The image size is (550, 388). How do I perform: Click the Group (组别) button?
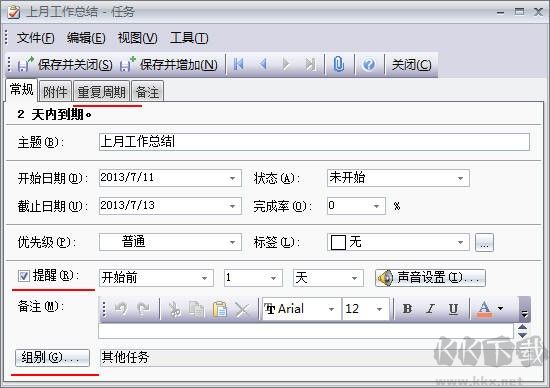click(52, 358)
